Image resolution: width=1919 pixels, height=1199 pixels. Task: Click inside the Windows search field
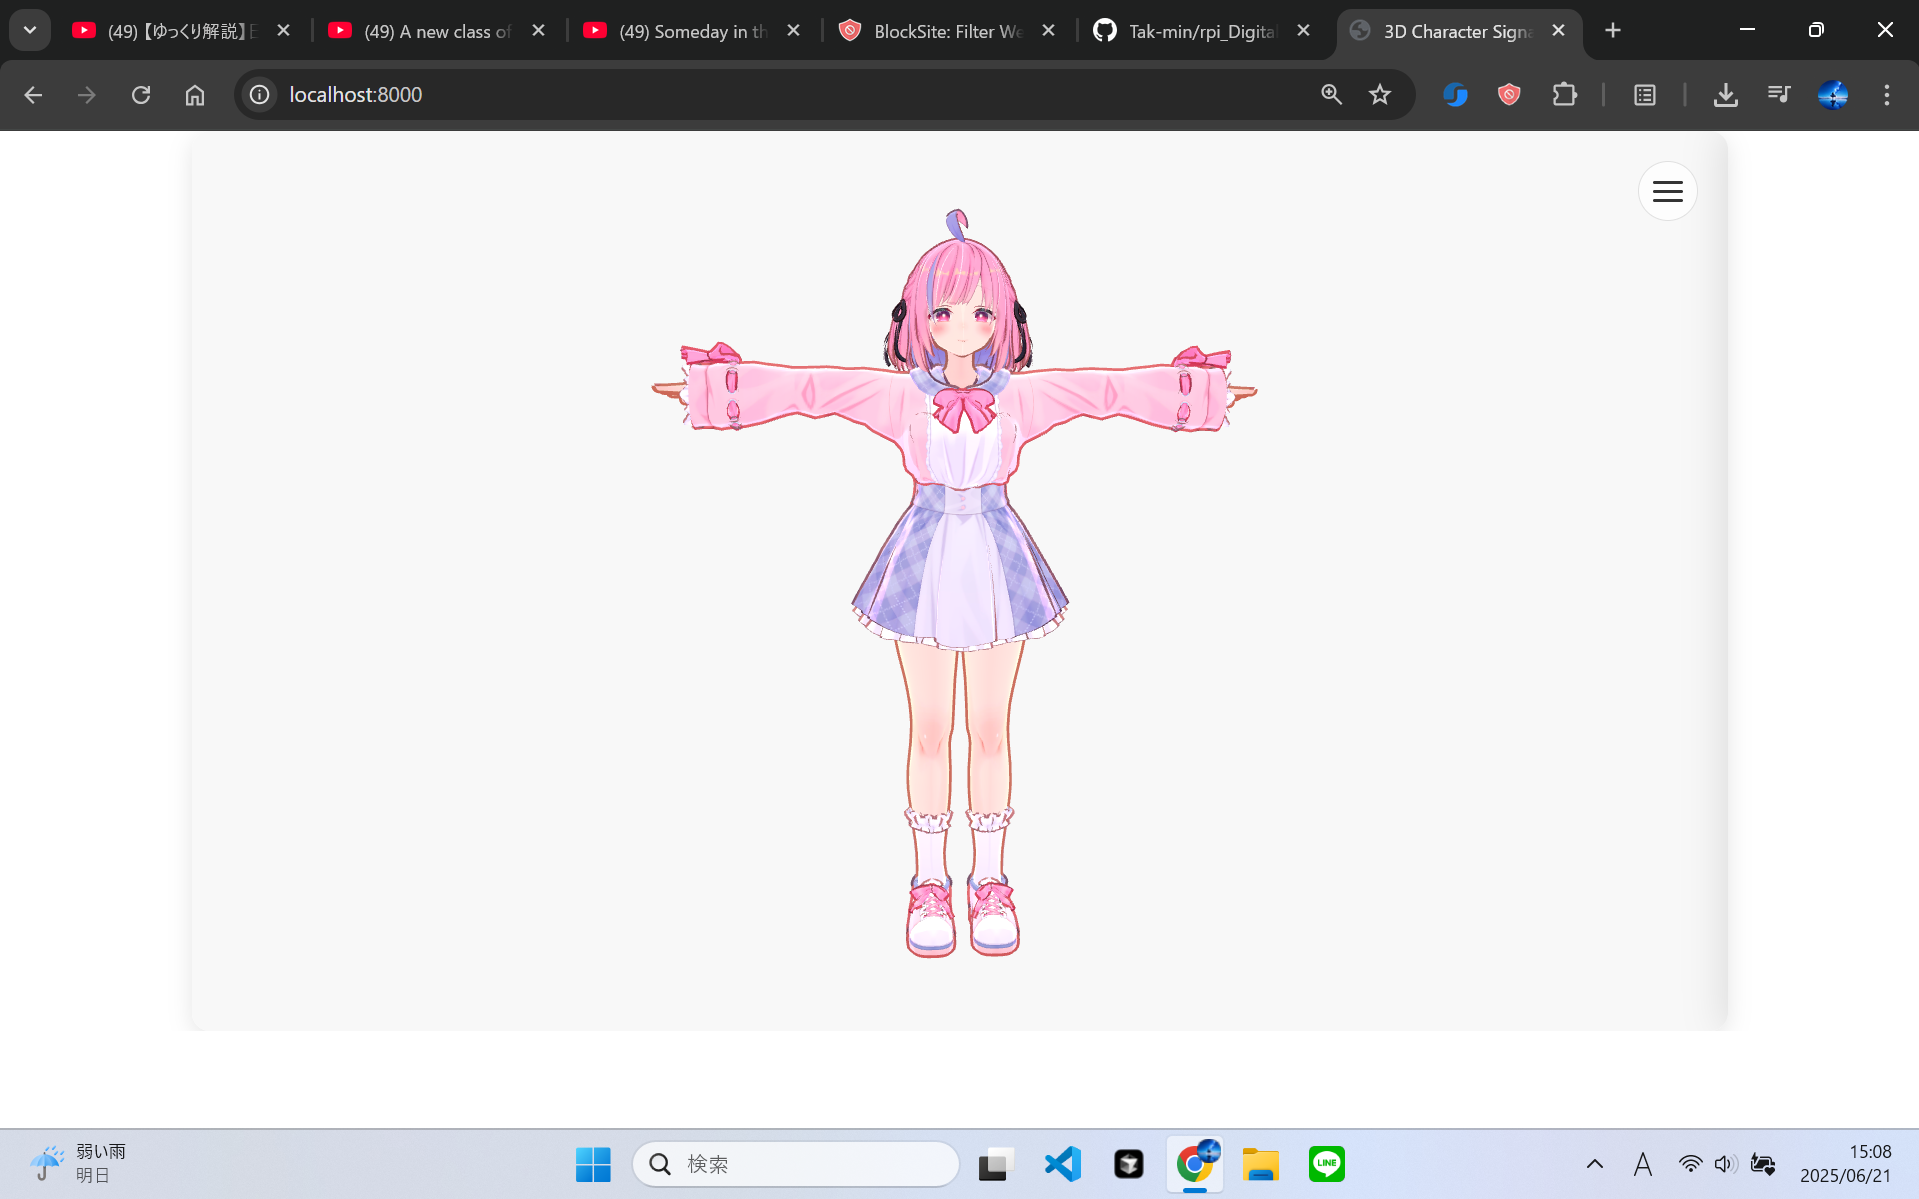point(795,1163)
